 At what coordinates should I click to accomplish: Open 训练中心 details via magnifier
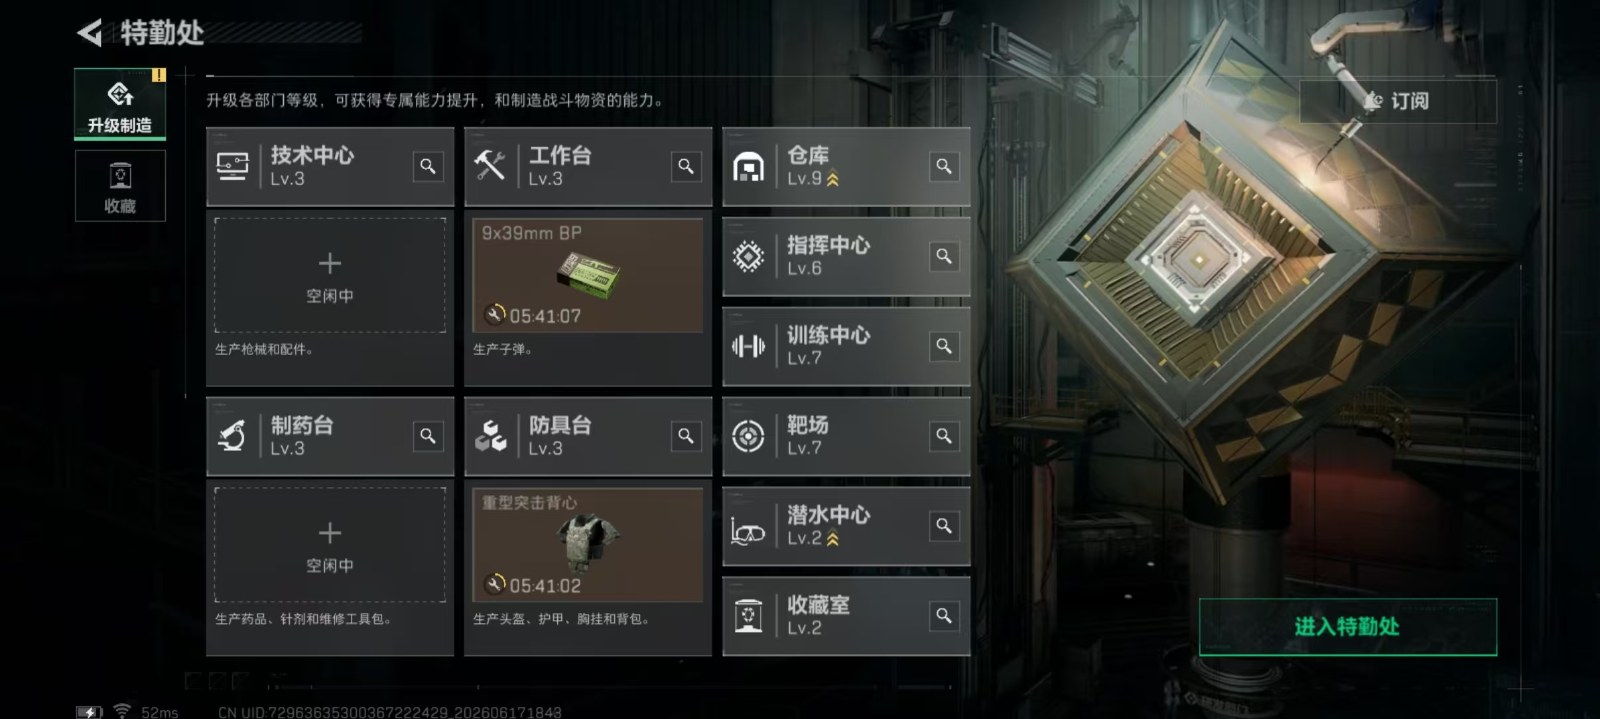pos(944,346)
